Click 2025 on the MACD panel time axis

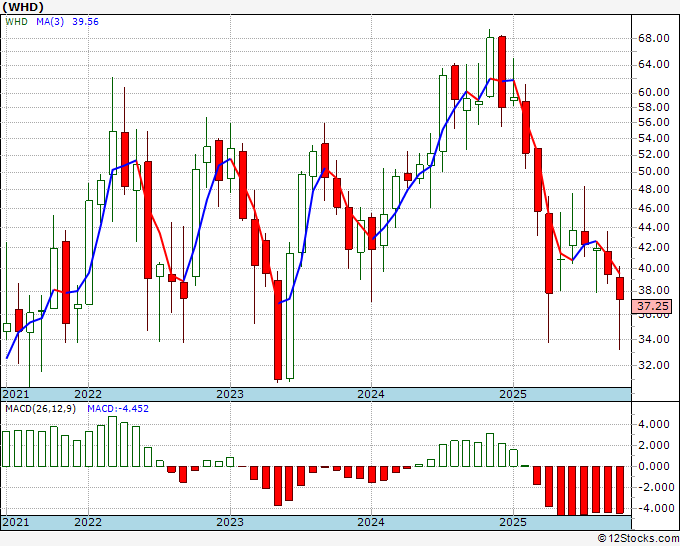click(513, 522)
